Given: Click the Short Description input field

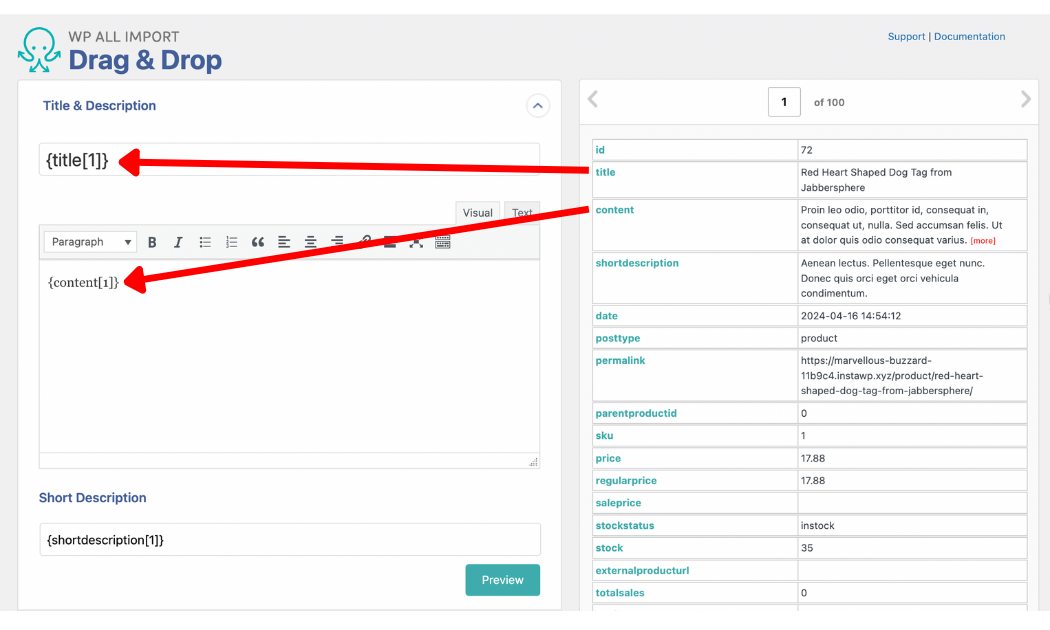Looking at the screenshot, I should [290, 540].
